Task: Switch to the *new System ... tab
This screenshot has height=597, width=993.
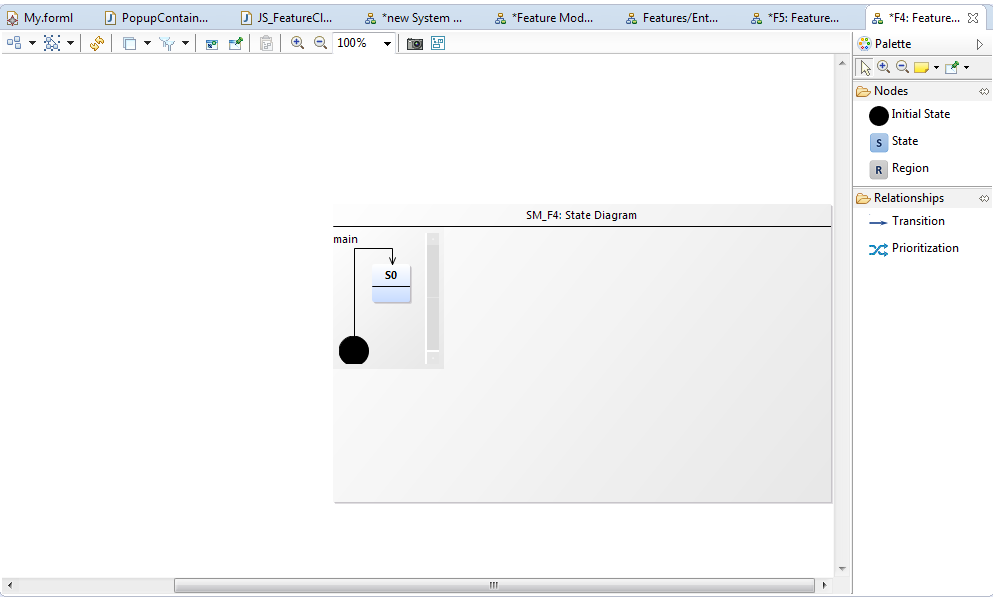Action: click(x=414, y=18)
